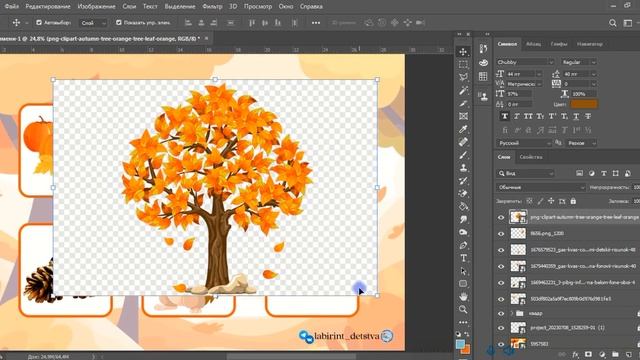This screenshot has height=360, width=640.
Task: Click the Faux Bold T button
Action: 505,116
